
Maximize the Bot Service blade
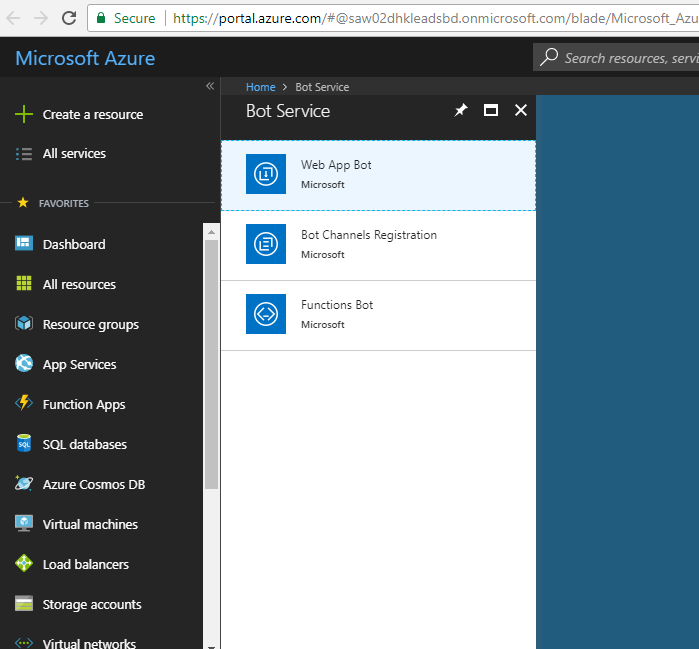(x=491, y=110)
